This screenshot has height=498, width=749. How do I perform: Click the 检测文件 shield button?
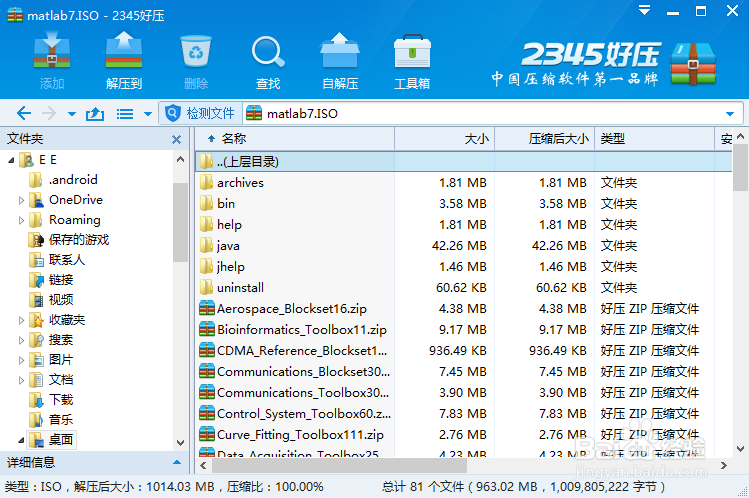tap(200, 113)
